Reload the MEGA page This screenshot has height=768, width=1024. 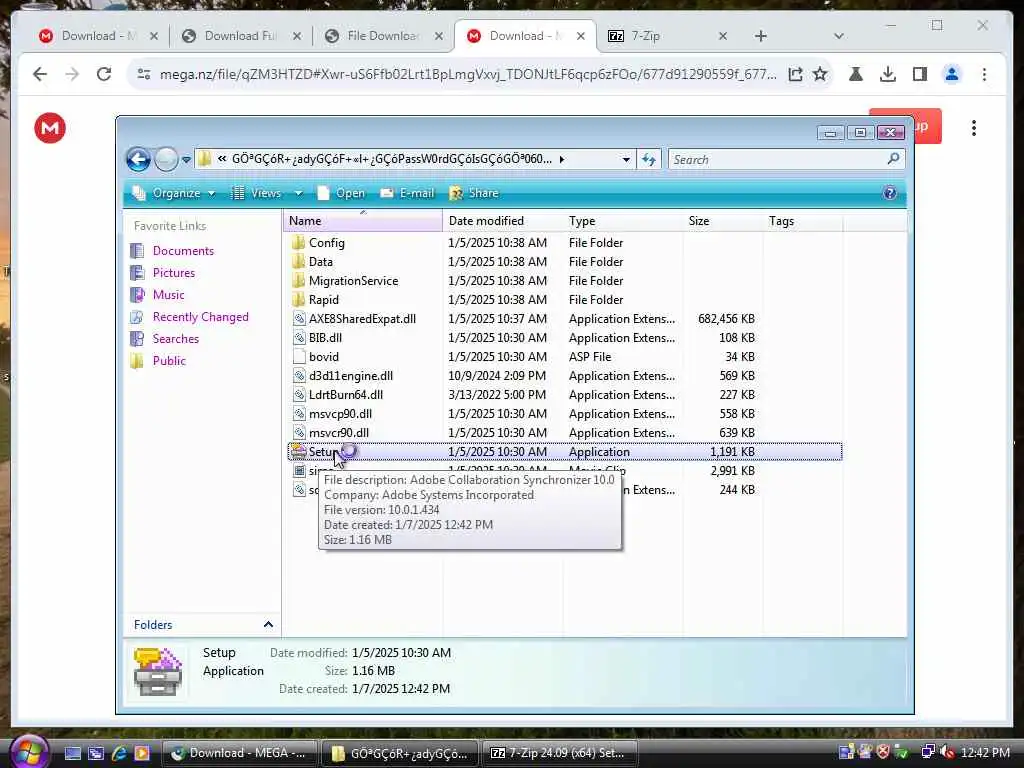coord(104,74)
